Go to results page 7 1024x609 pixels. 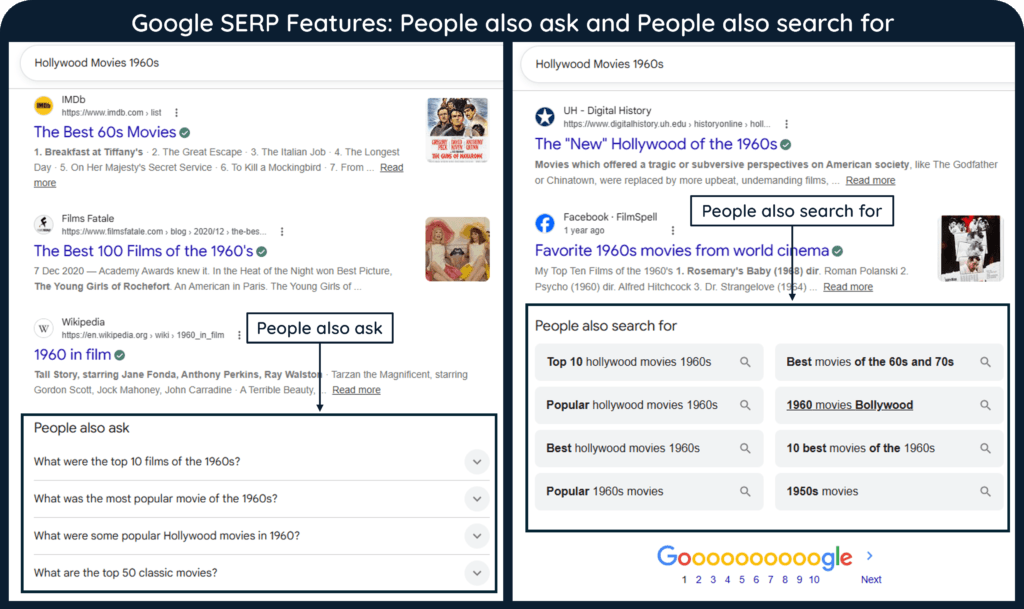[x=771, y=580]
